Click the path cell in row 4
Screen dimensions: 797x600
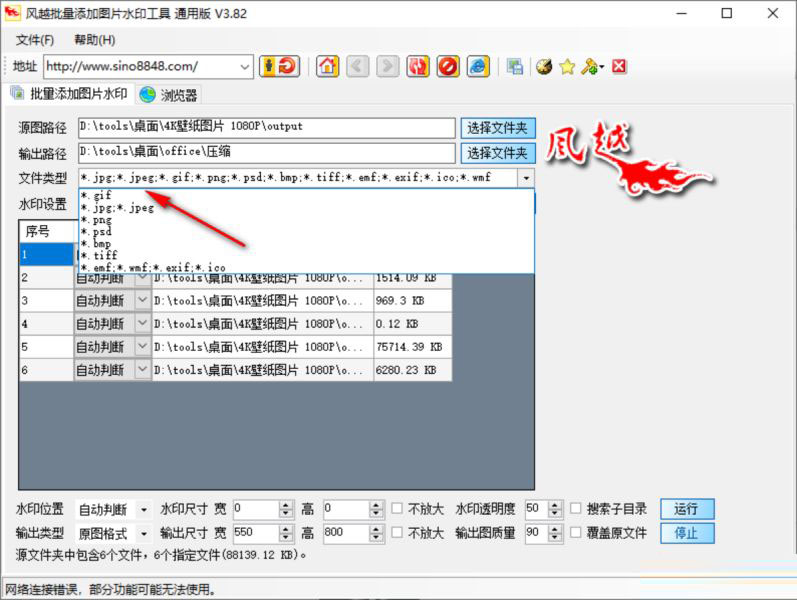point(262,324)
